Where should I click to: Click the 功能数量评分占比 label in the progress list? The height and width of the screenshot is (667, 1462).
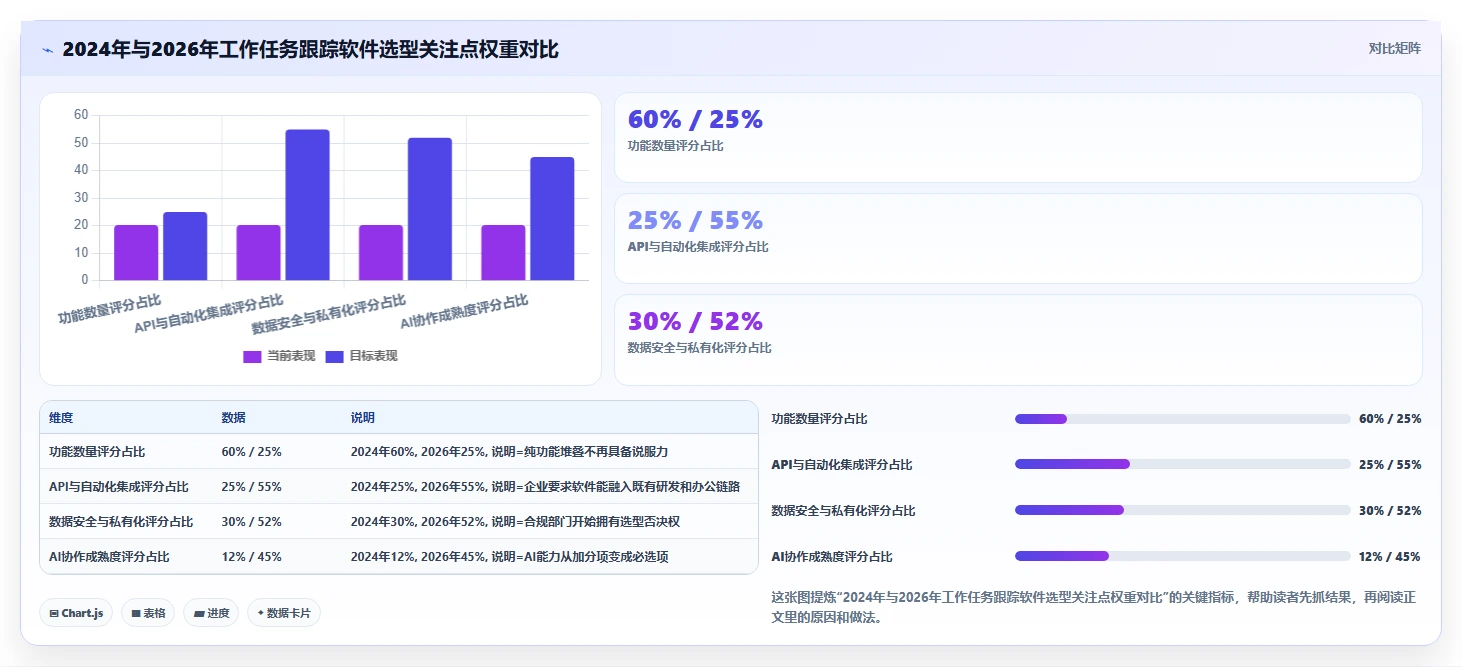pos(820,419)
